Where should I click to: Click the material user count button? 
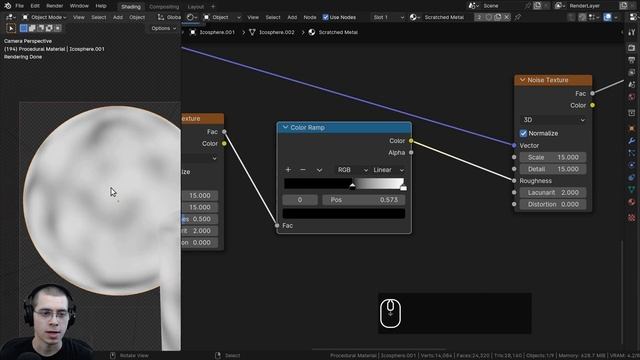pos(479,17)
